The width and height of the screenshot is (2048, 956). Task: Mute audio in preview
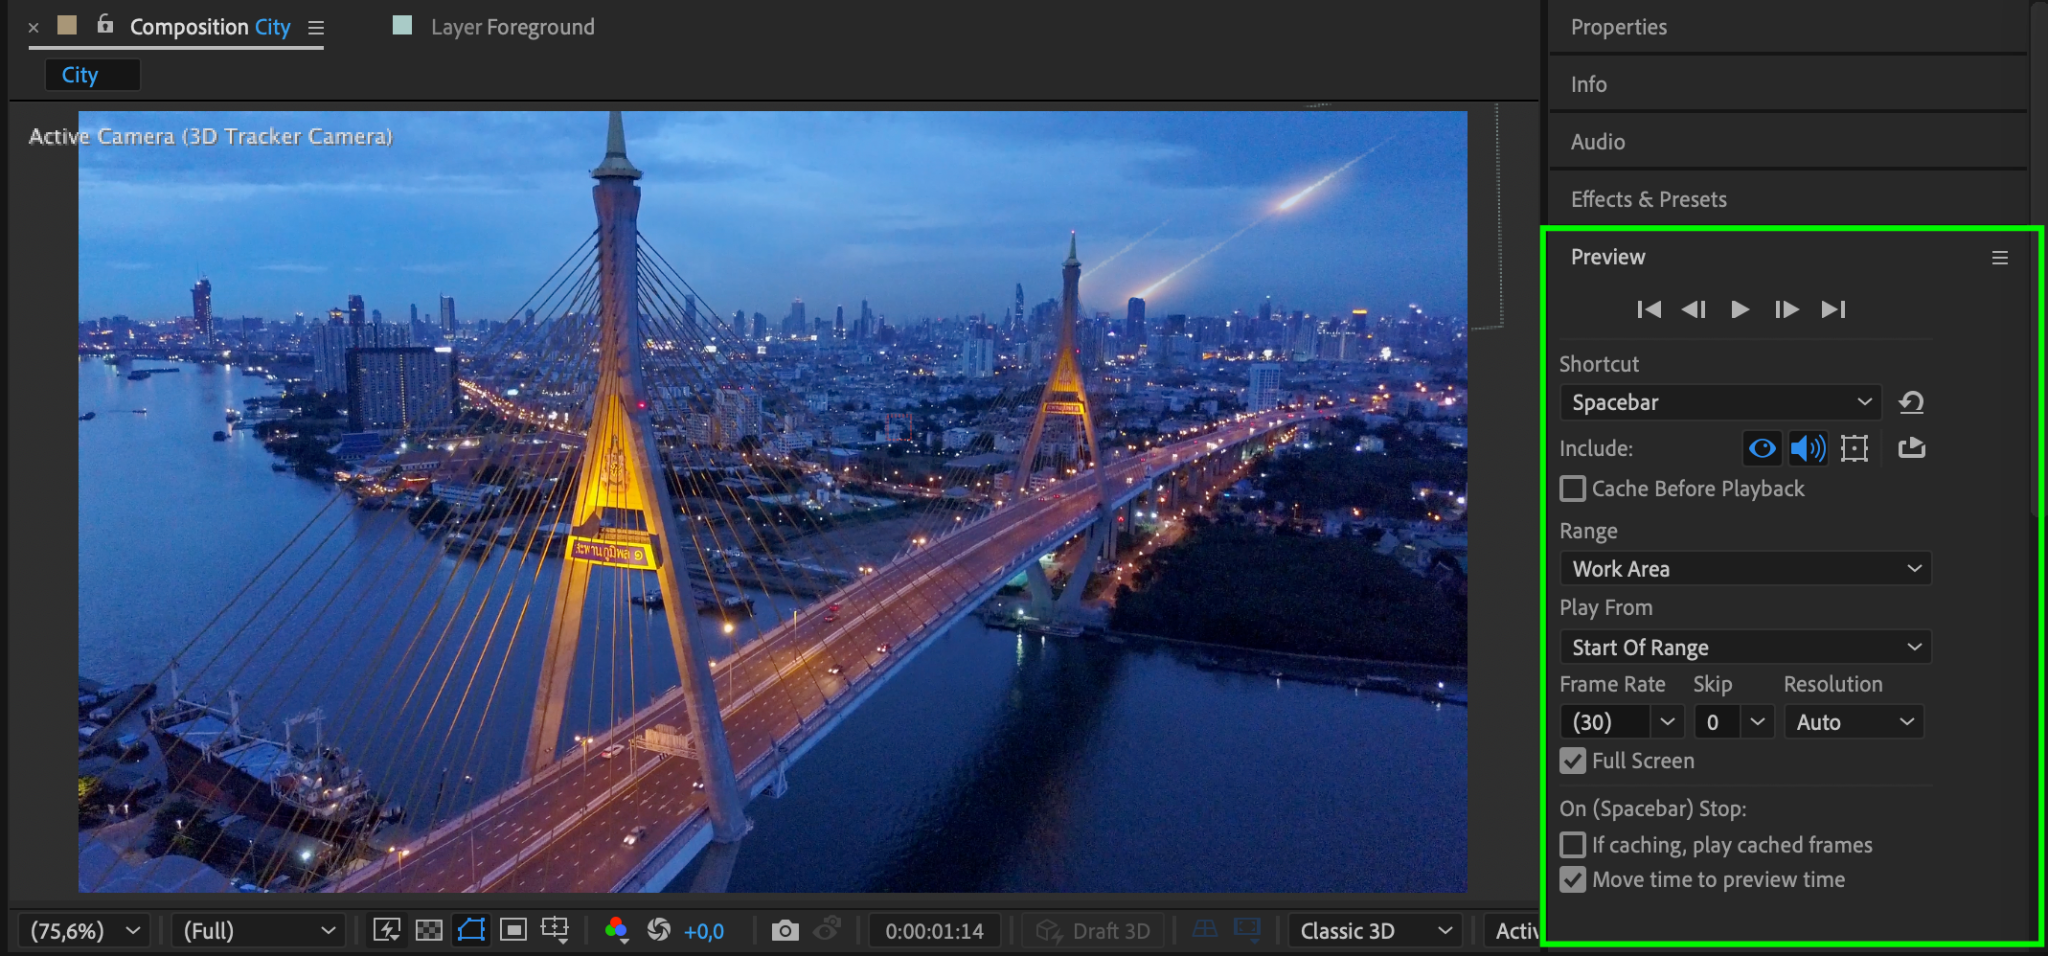(1807, 448)
